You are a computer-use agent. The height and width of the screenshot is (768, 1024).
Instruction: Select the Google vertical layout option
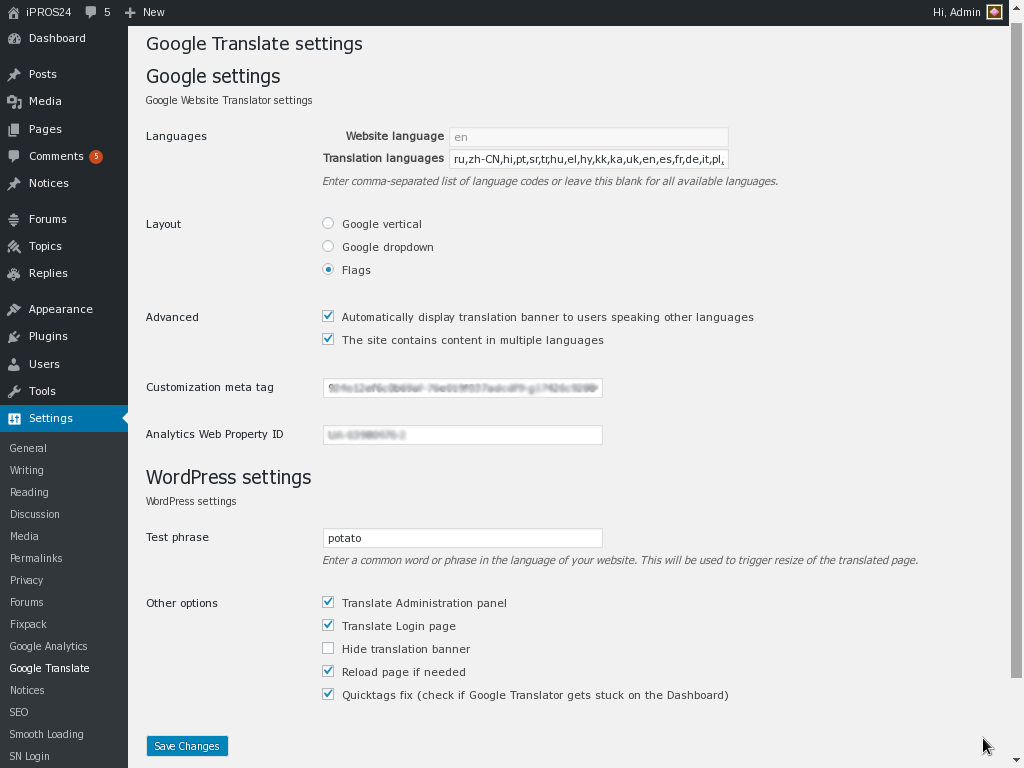pyautogui.click(x=328, y=224)
